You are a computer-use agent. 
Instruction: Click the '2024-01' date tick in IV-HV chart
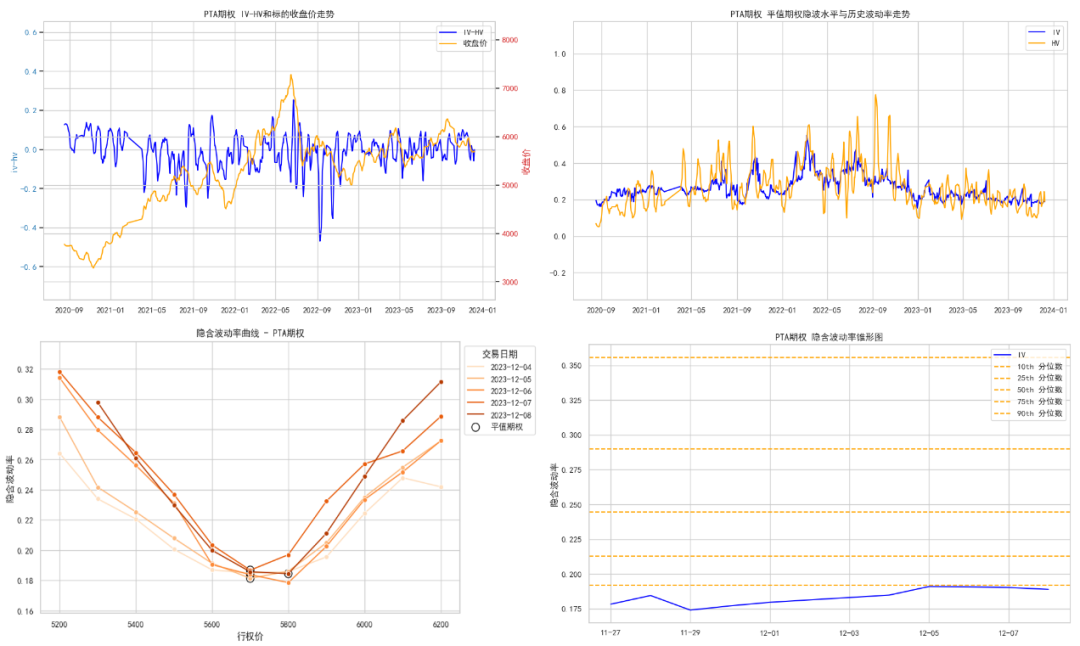482,310
